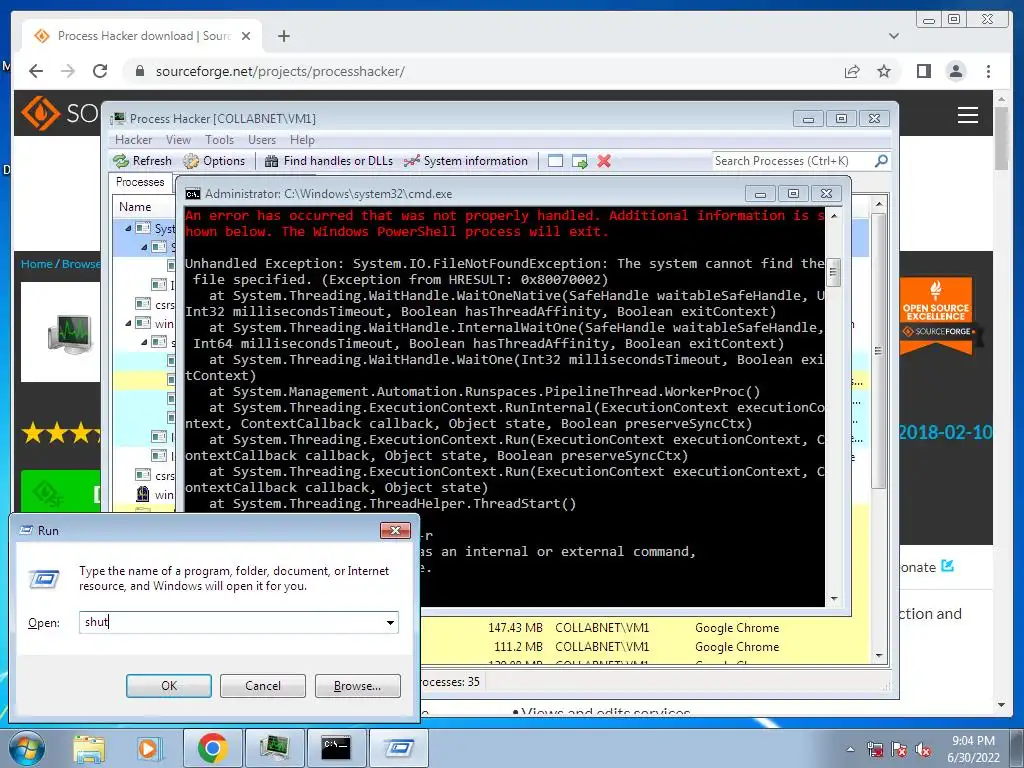Image resolution: width=1024 pixels, height=768 pixels.
Task: Click Find handles or DLLs
Action: (x=328, y=161)
